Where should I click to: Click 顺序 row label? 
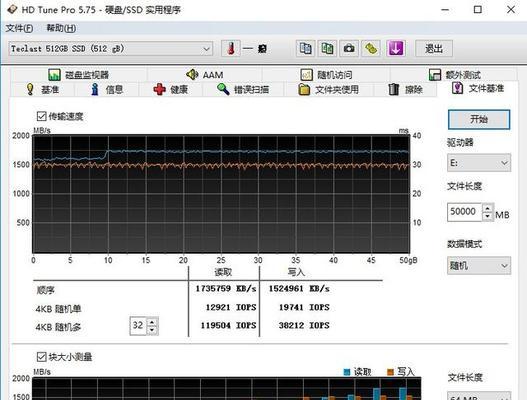[45, 290]
